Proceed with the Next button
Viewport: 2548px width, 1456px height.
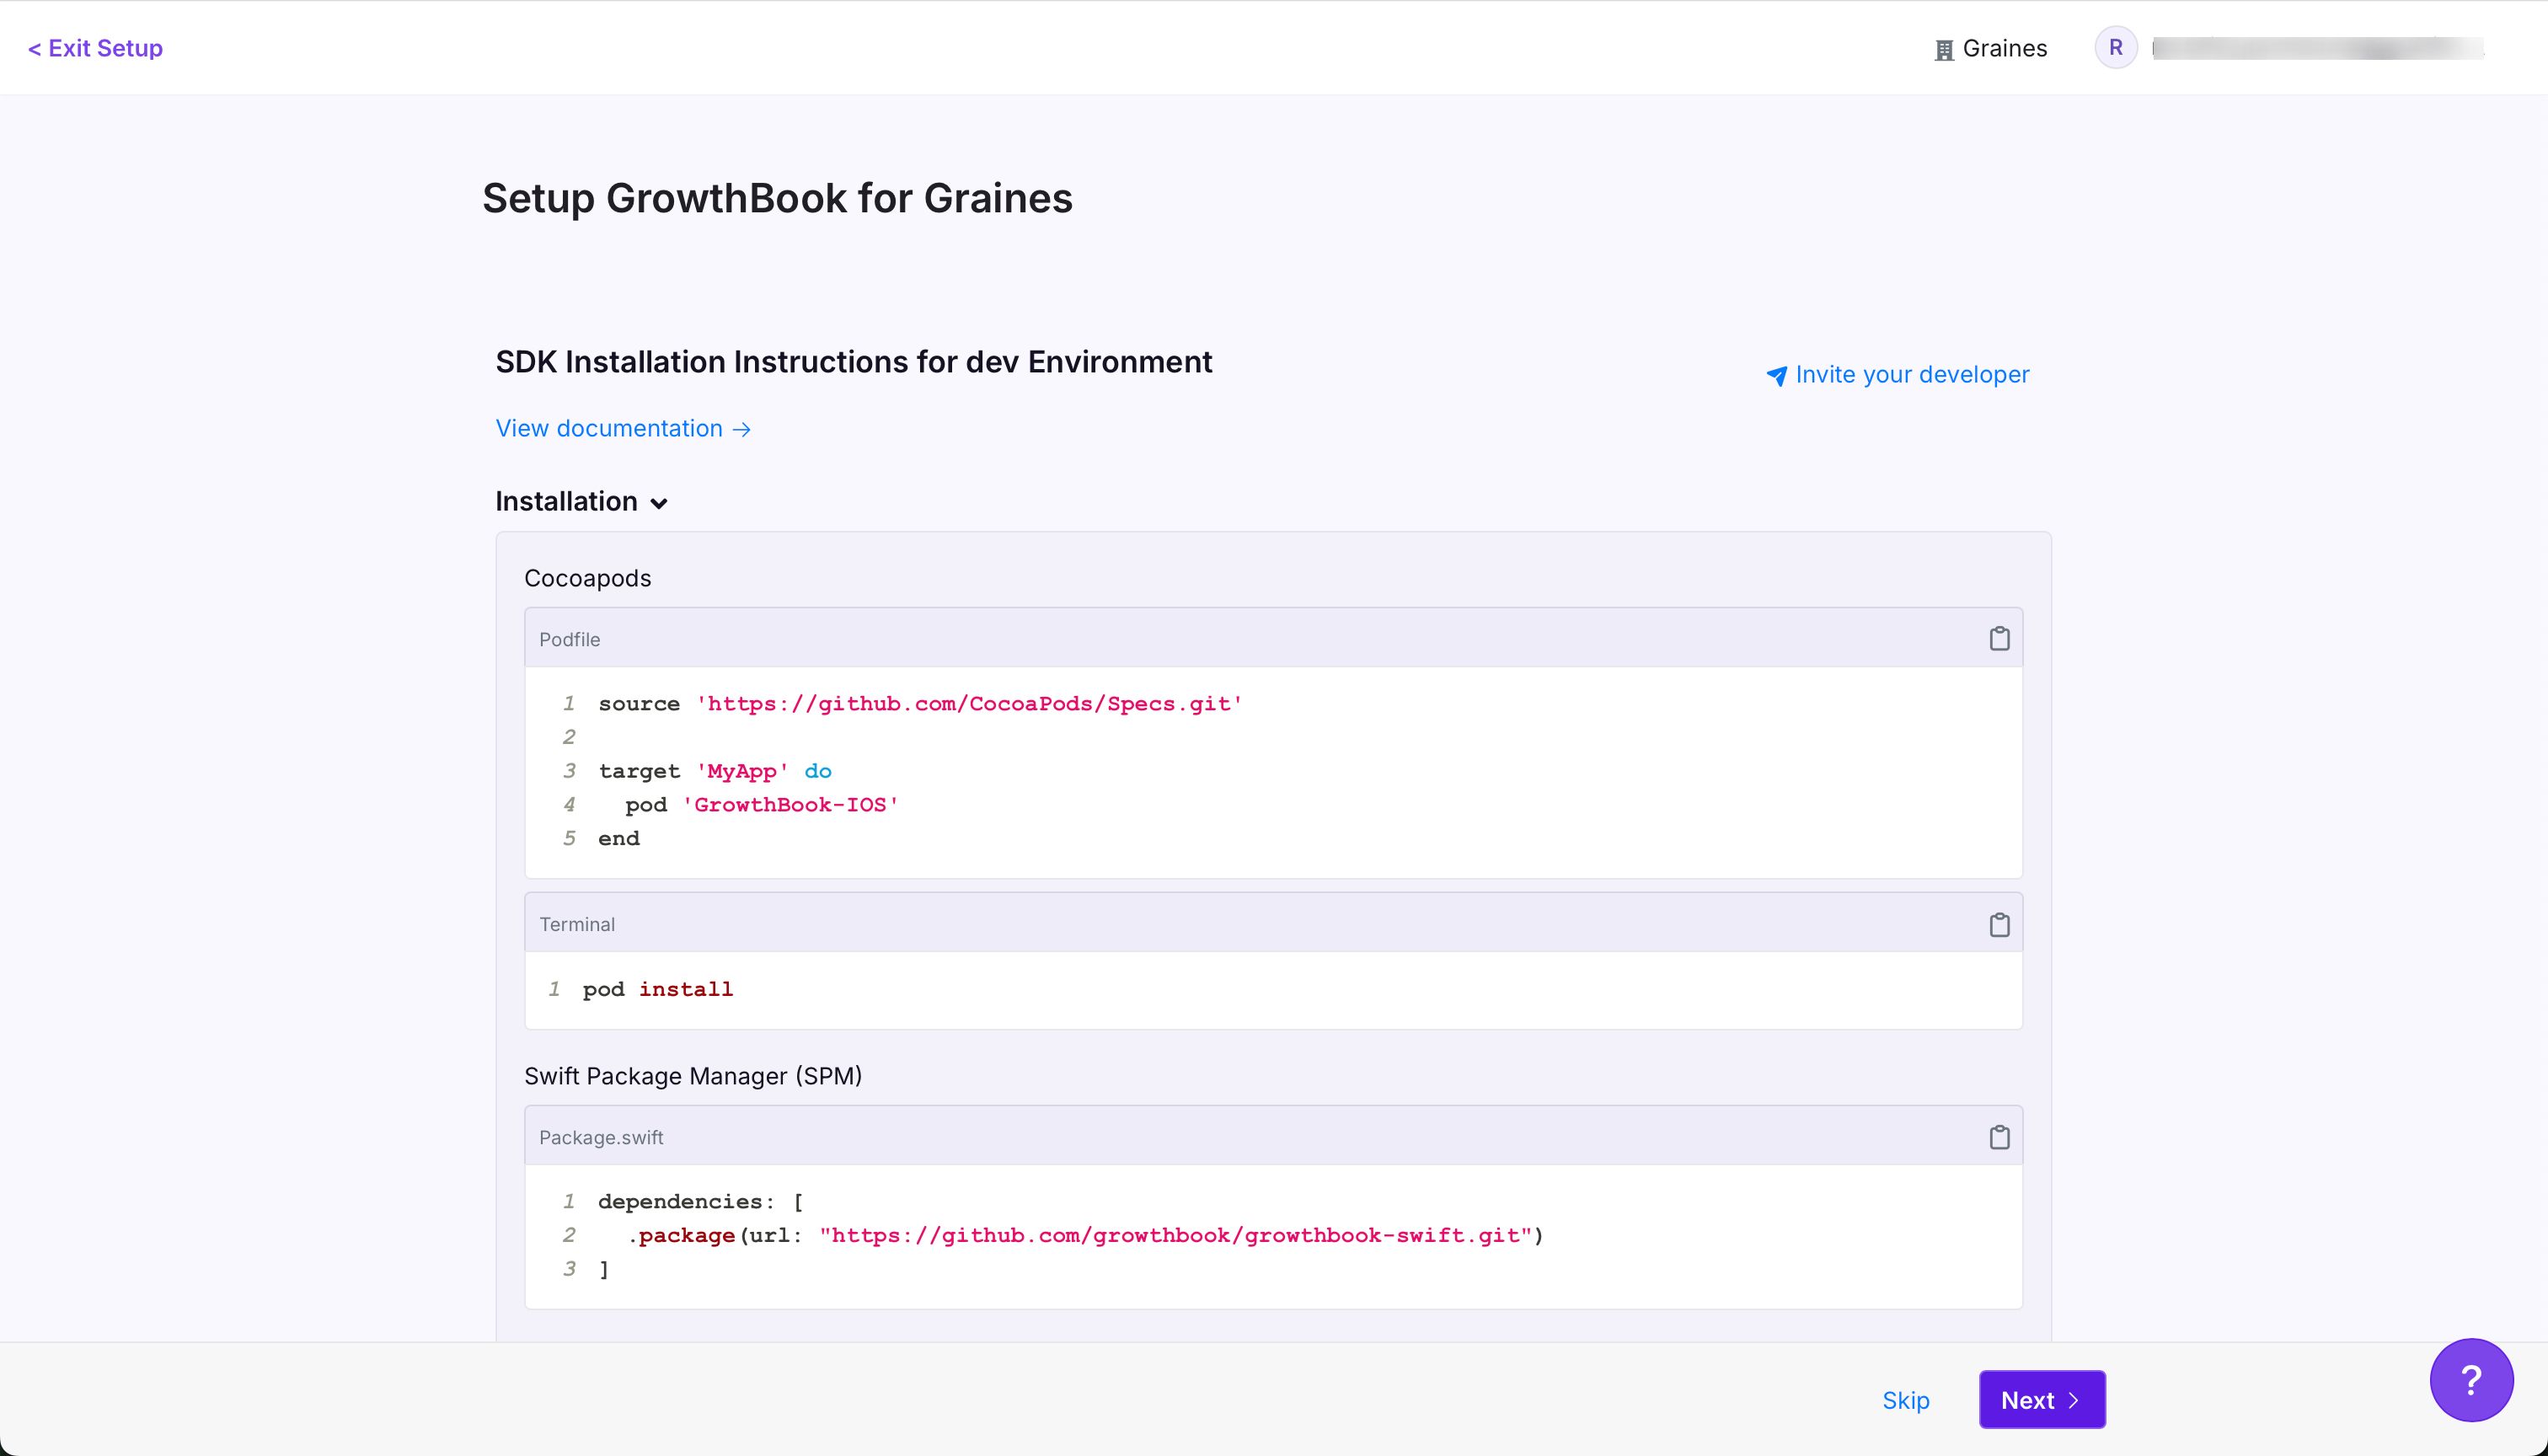2042,1400
